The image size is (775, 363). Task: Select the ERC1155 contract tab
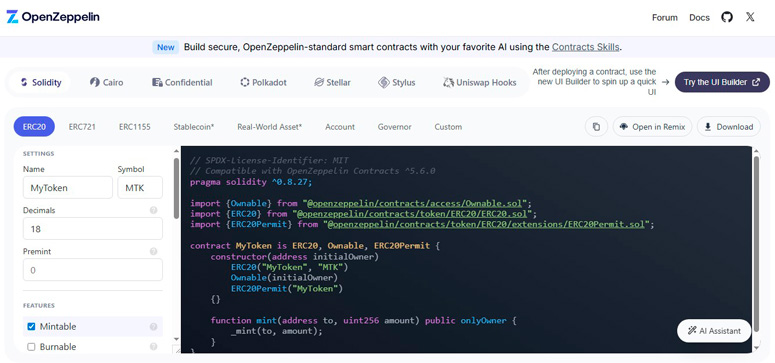(x=134, y=127)
